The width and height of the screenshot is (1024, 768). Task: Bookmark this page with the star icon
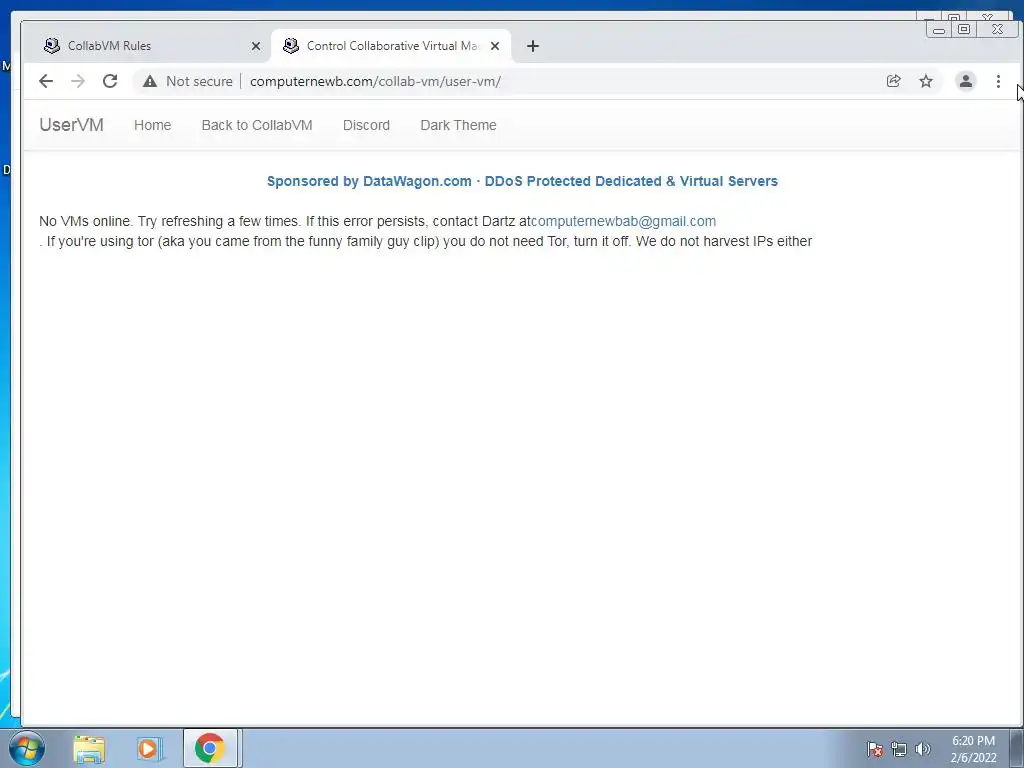click(926, 81)
